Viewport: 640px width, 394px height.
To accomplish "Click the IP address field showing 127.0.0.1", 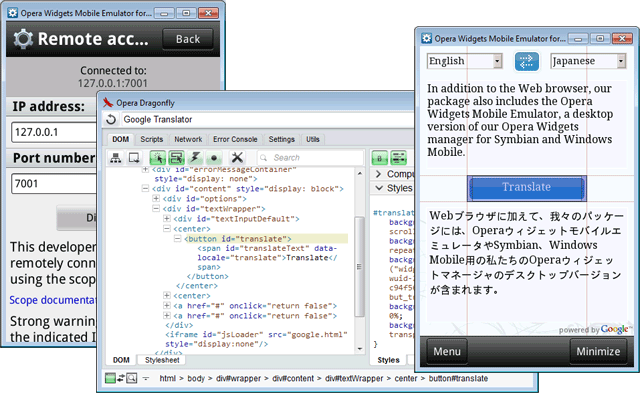I will pos(54,132).
